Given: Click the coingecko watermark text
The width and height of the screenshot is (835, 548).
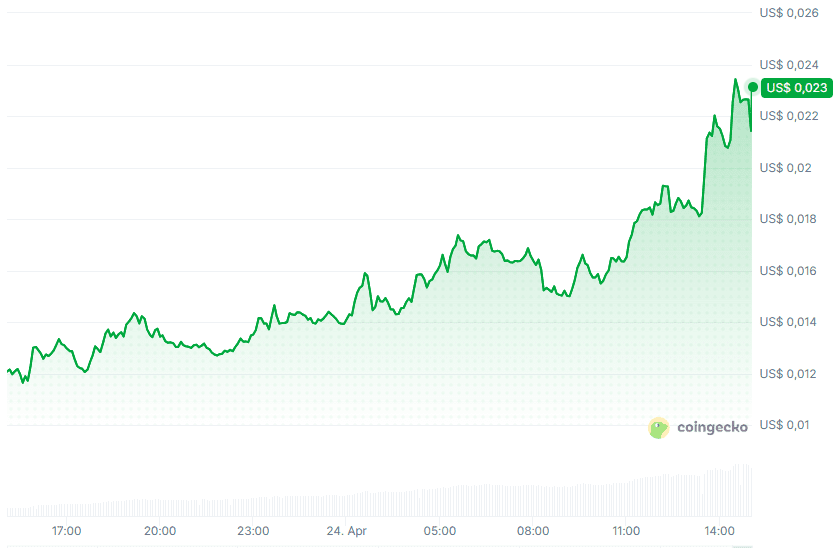Looking at the screenshot, I should coord(712,428).
